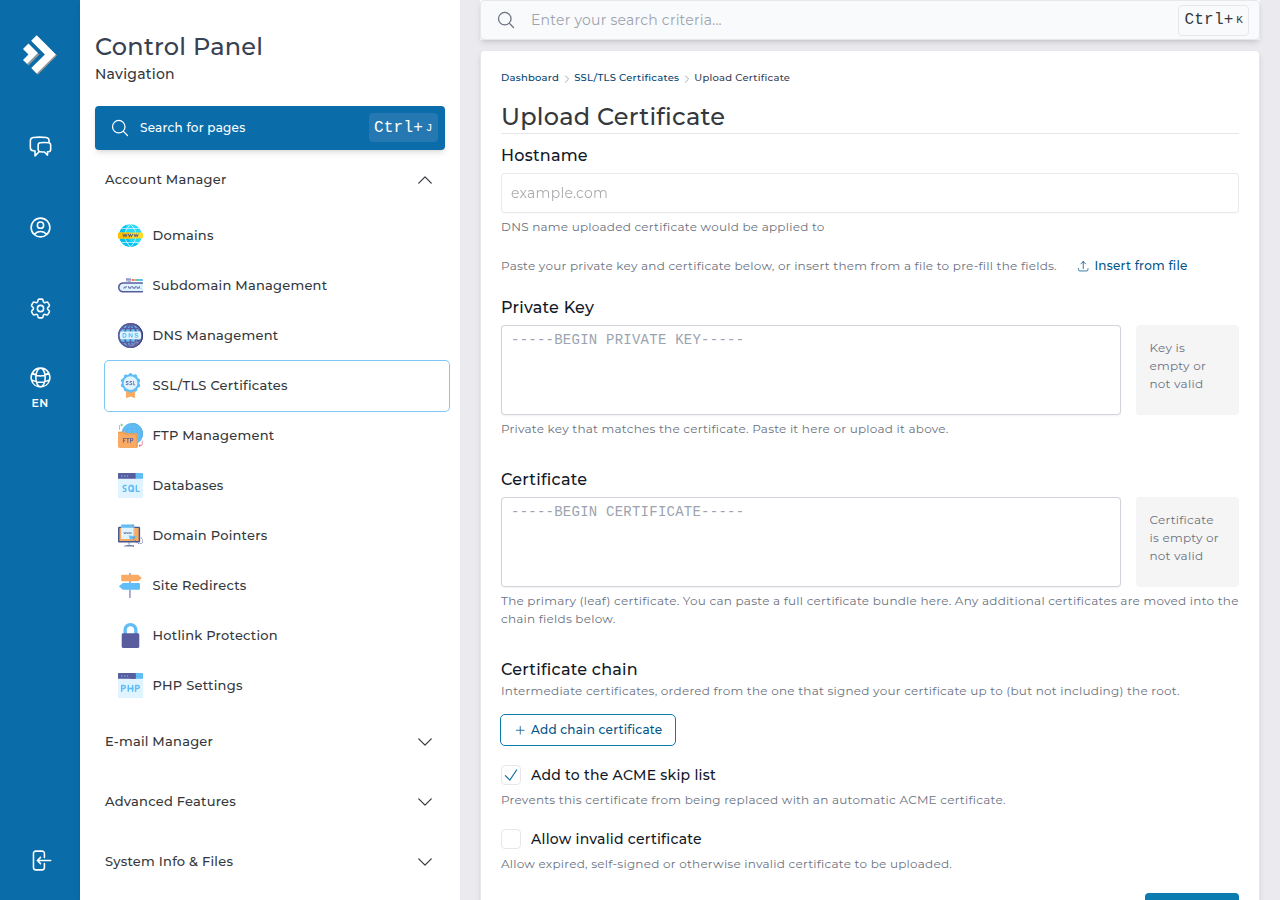Click Upload Certificate breadcrumb text

click(x=742, y=78)
